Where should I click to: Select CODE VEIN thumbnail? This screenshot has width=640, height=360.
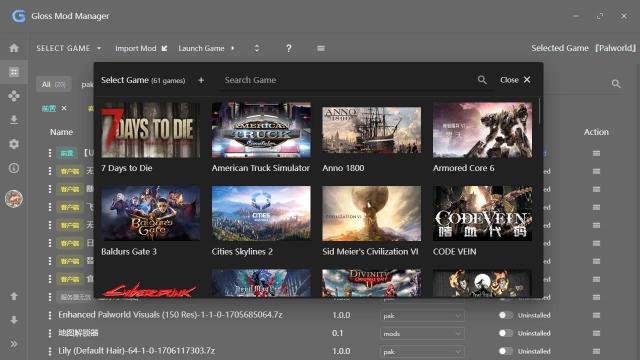(482, 213)
